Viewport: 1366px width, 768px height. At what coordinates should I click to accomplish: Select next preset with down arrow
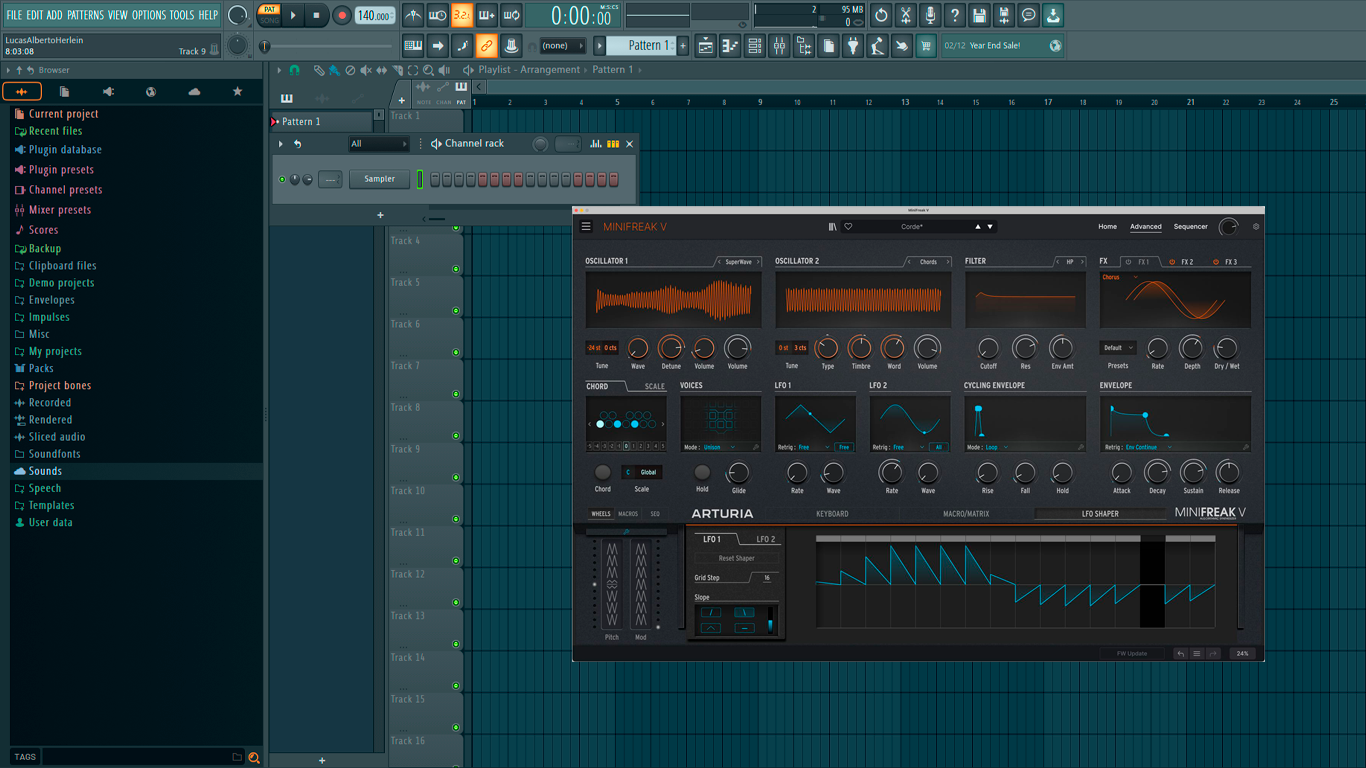[x=990, y=227]
